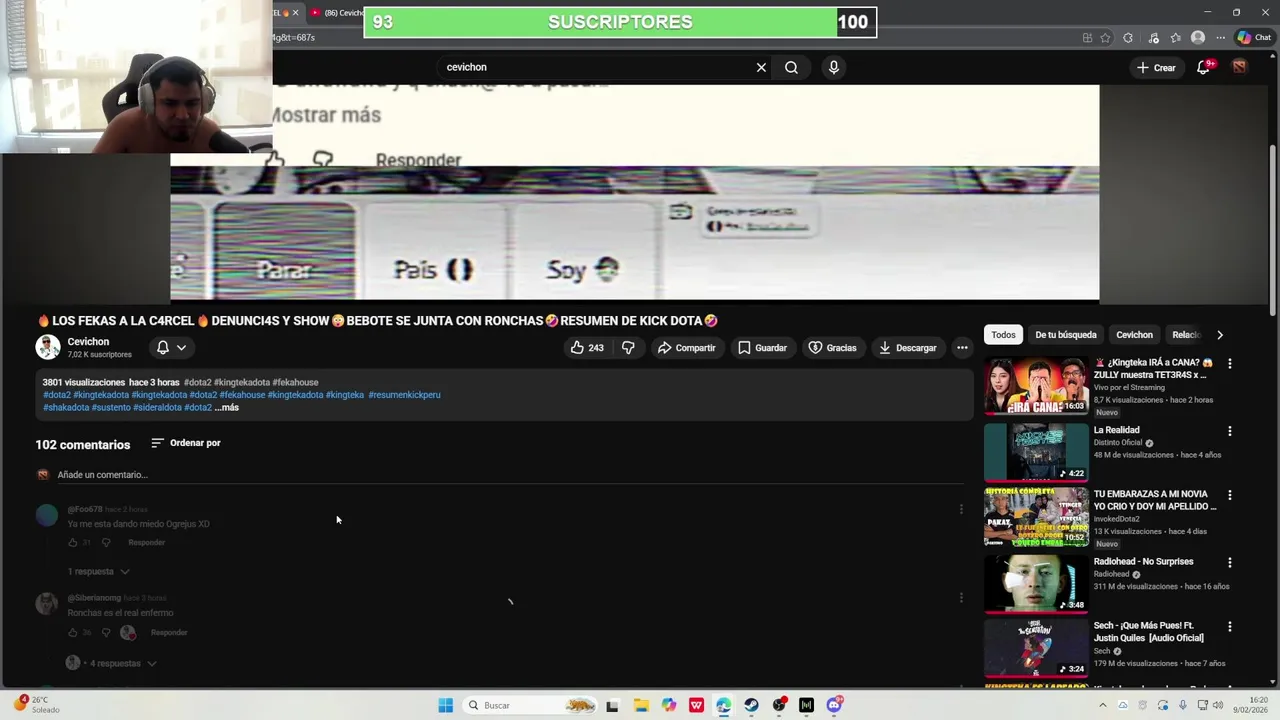Open Windows Start menu
The height and width of the screenshot is (720, 1280).
446,705
